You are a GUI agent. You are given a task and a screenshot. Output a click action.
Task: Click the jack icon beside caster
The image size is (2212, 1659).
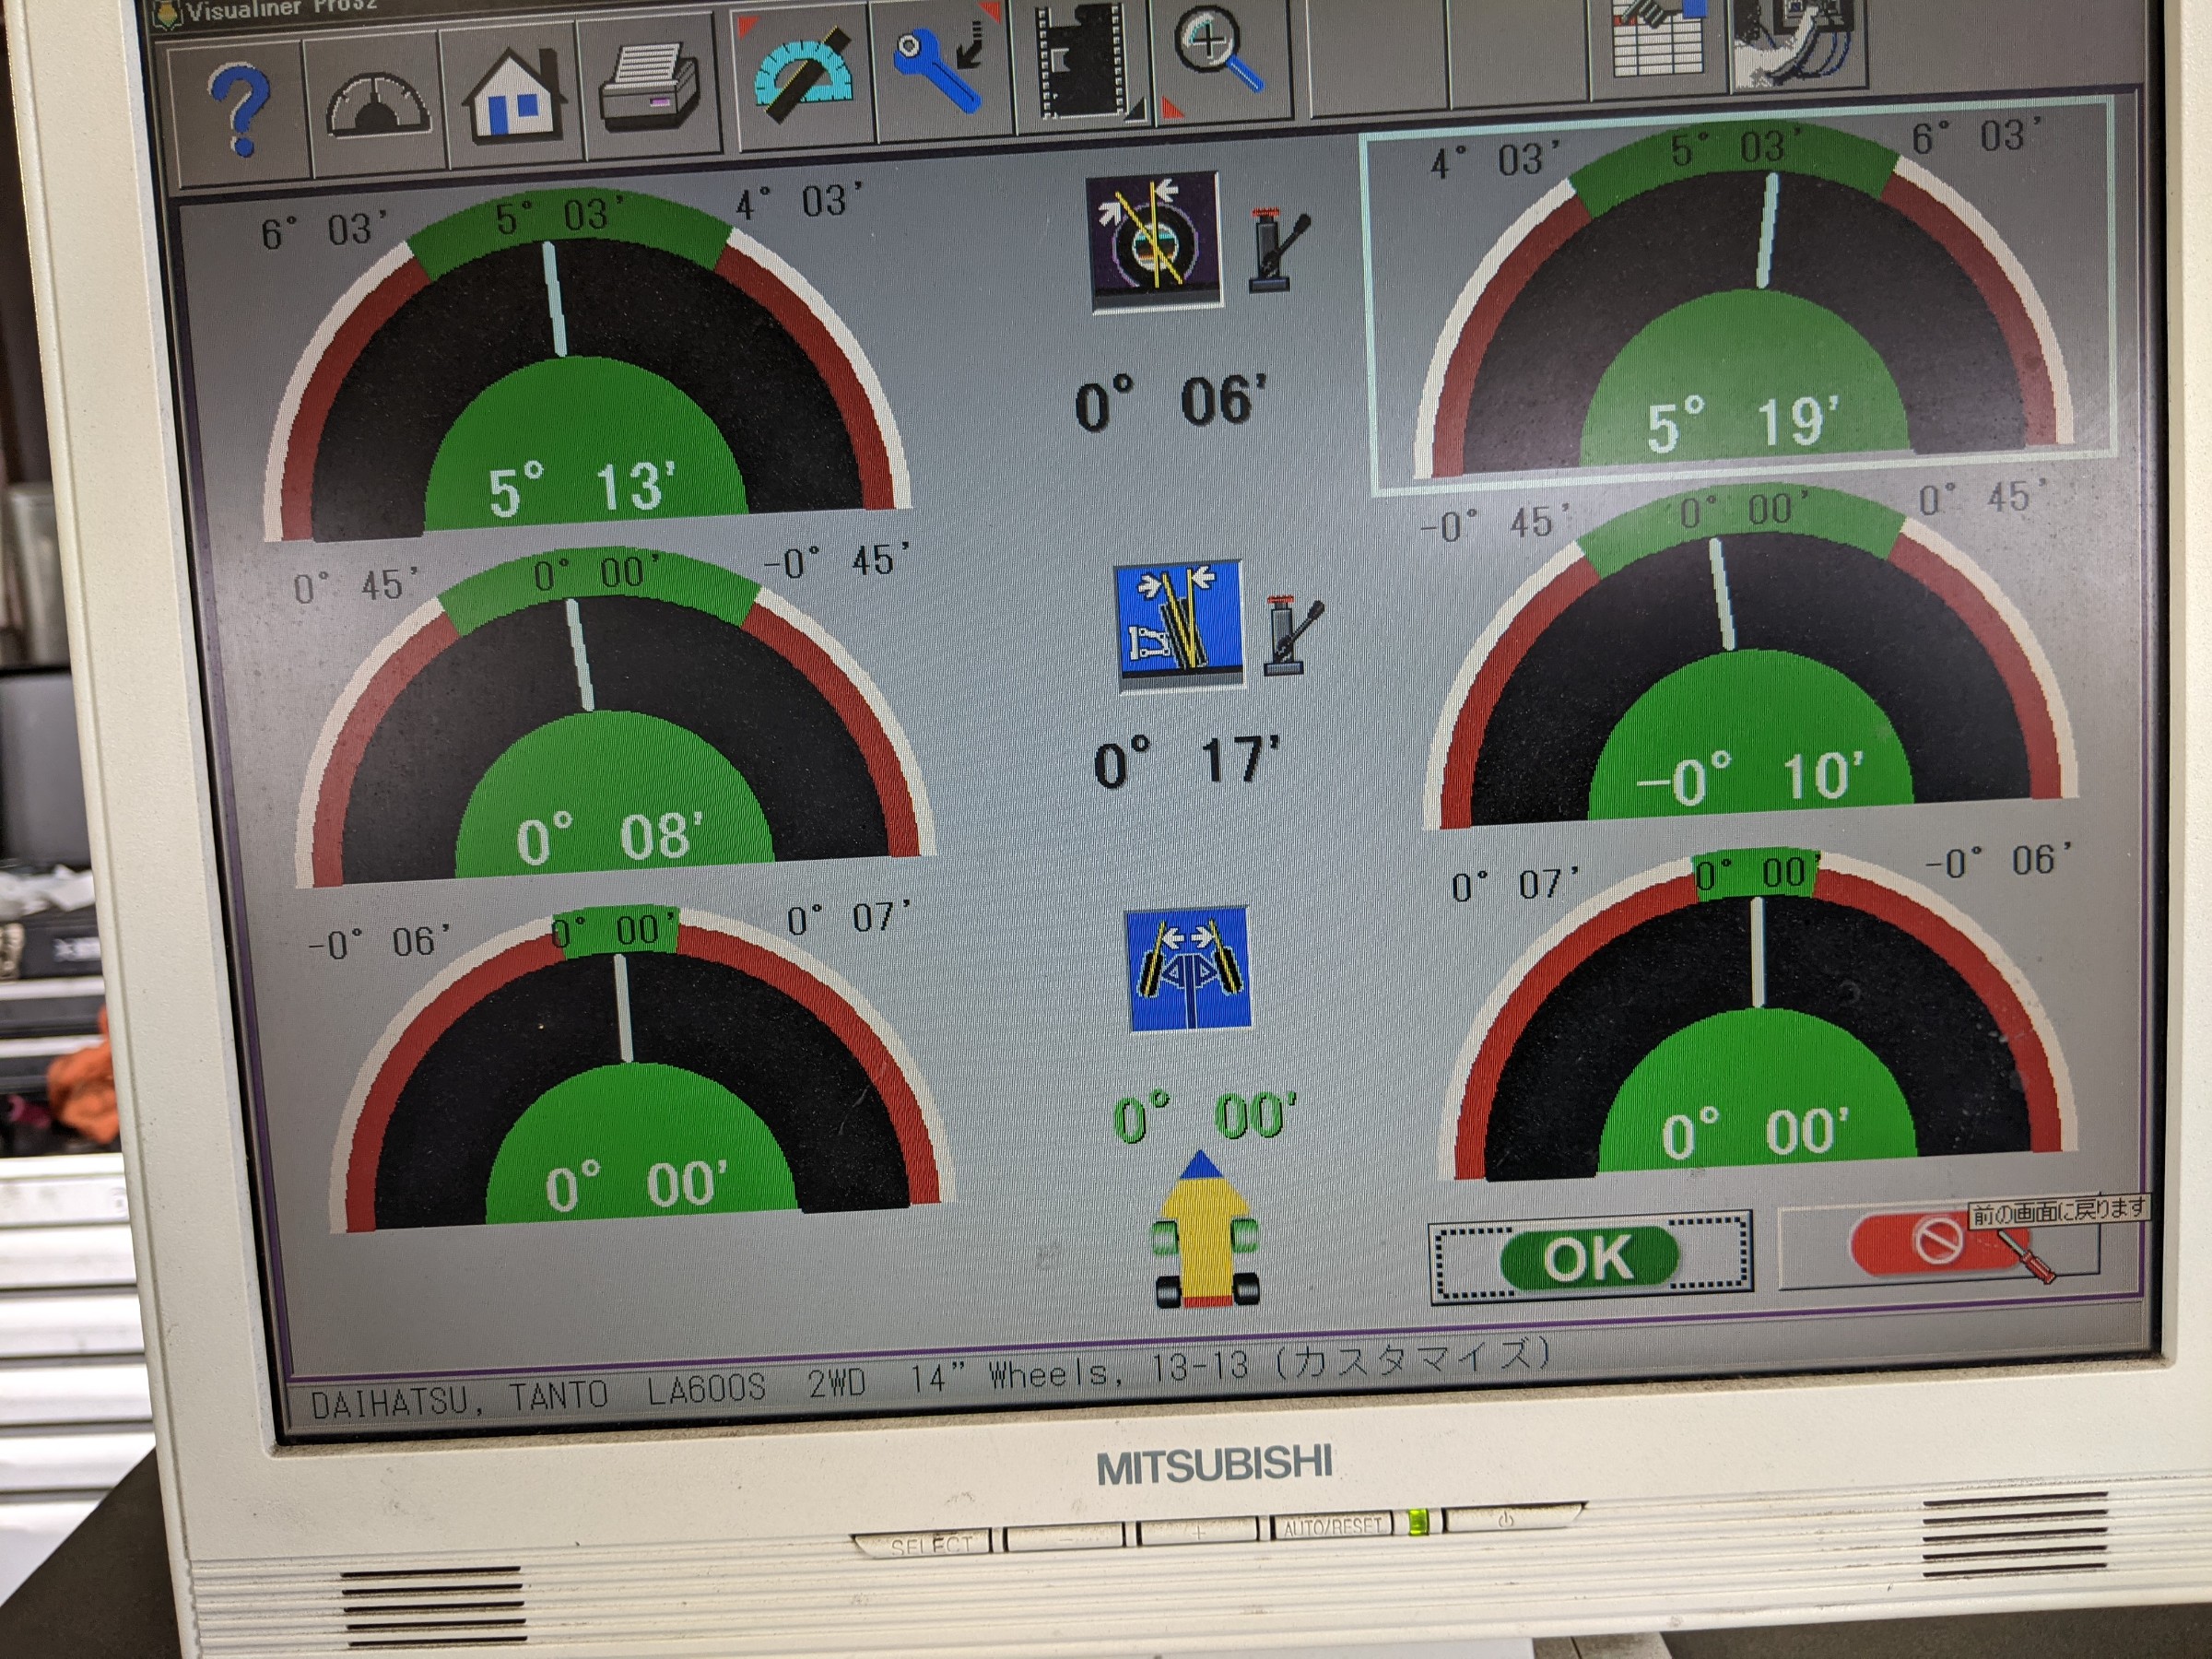[x=1276, y=251]
